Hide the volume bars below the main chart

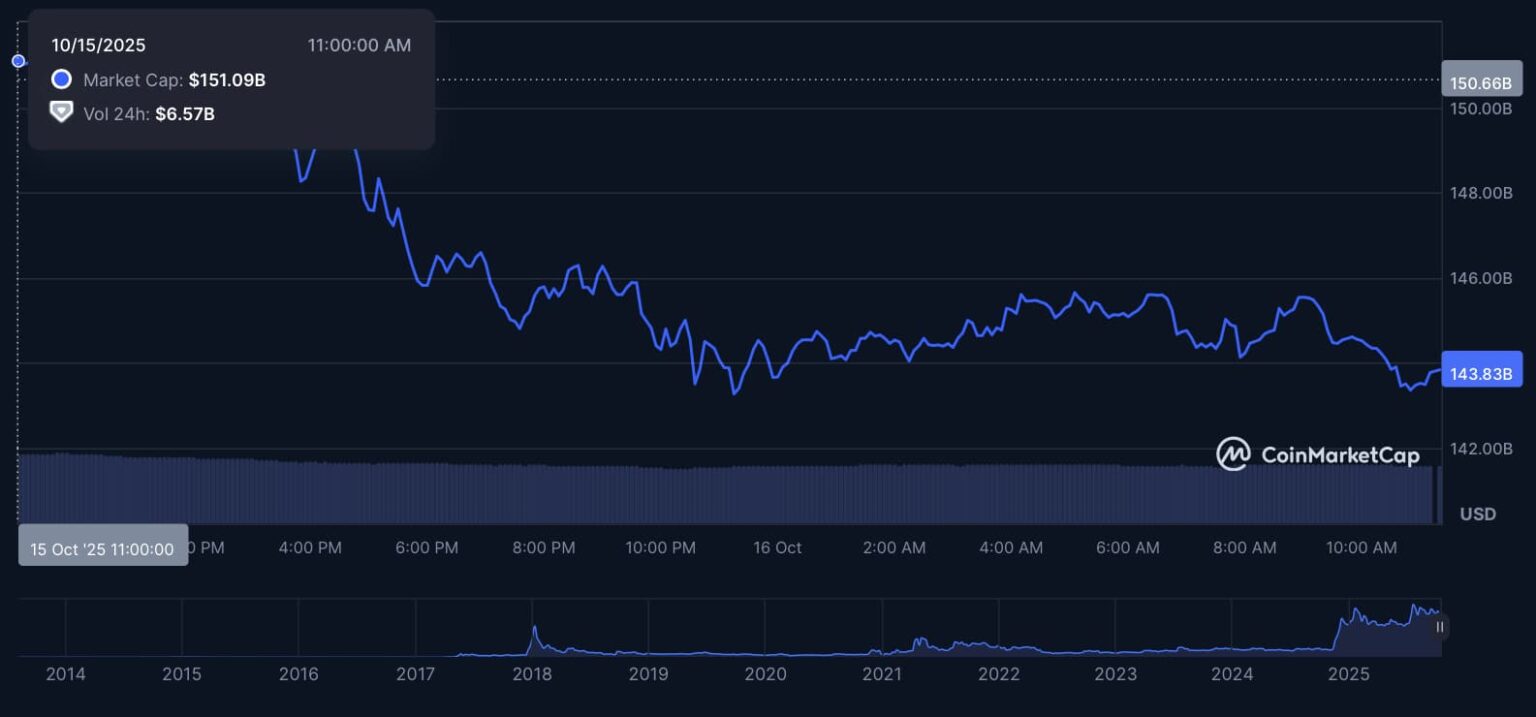(61, 113)
